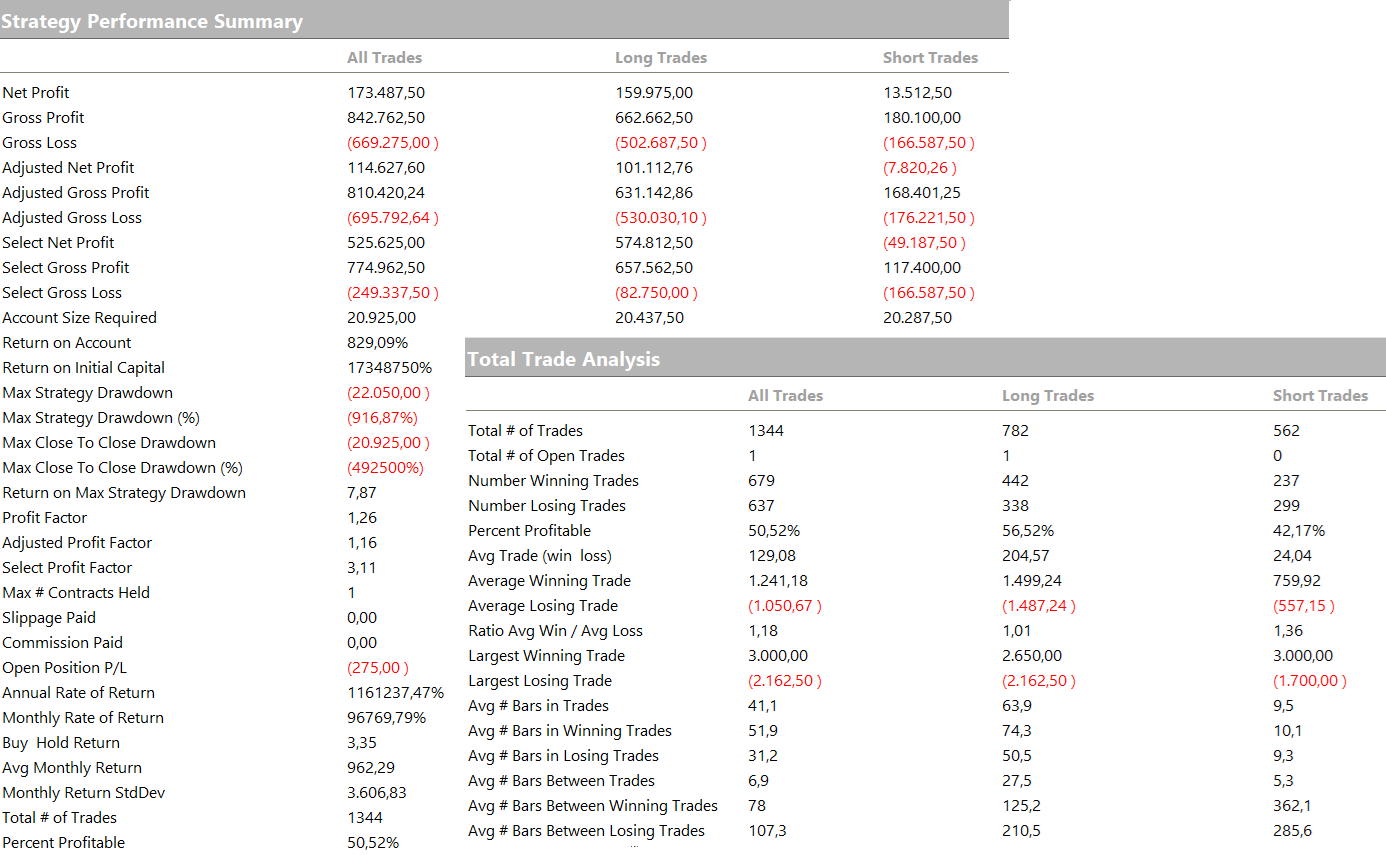
Task: Click the Return on Account value 829,09%
Action: coord(377,343)
